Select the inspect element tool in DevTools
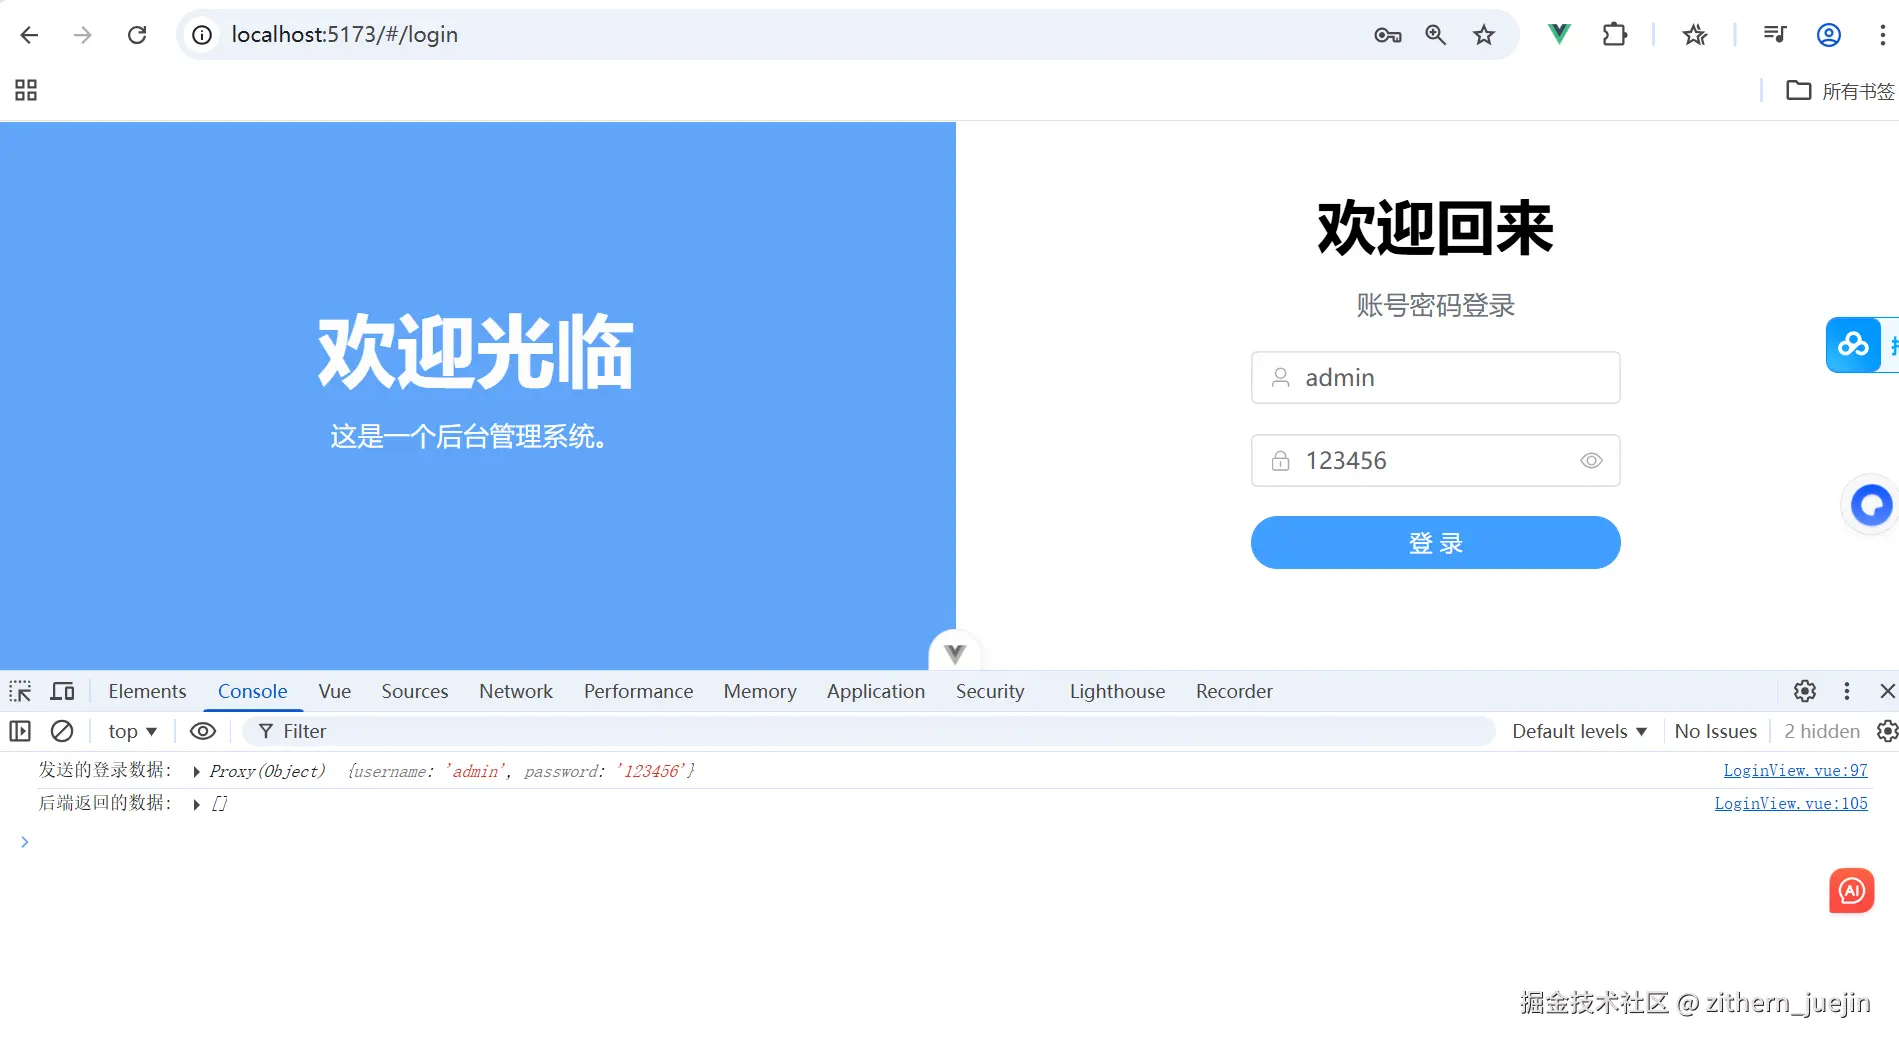The height and width of the screenshot is (1045, 1899). 20,691
